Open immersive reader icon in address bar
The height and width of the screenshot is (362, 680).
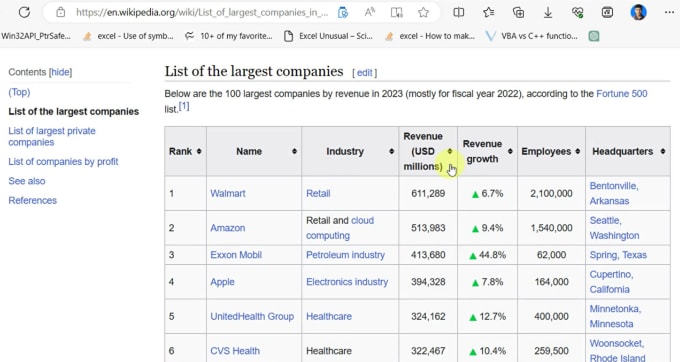click(396, 12)
